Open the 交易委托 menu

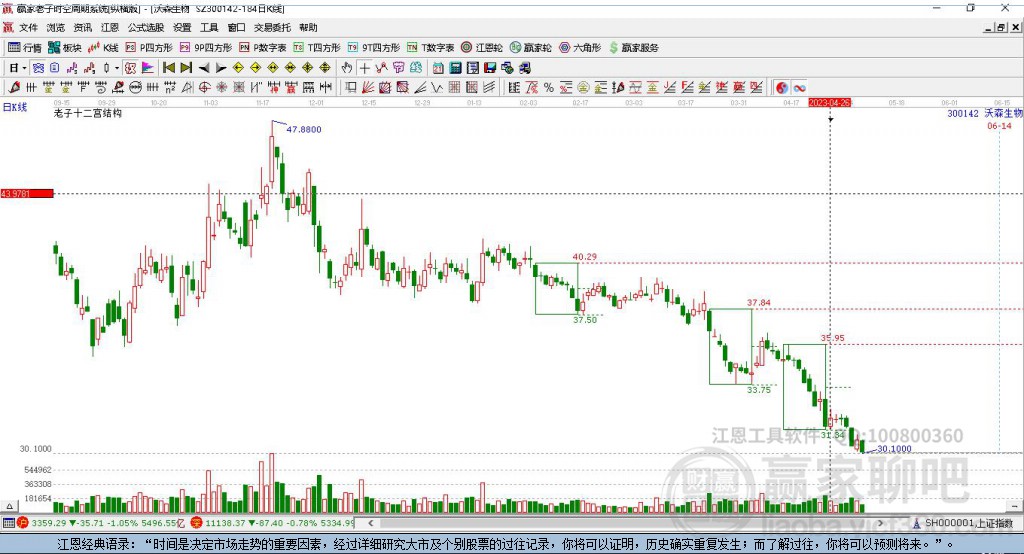point(272,27)
